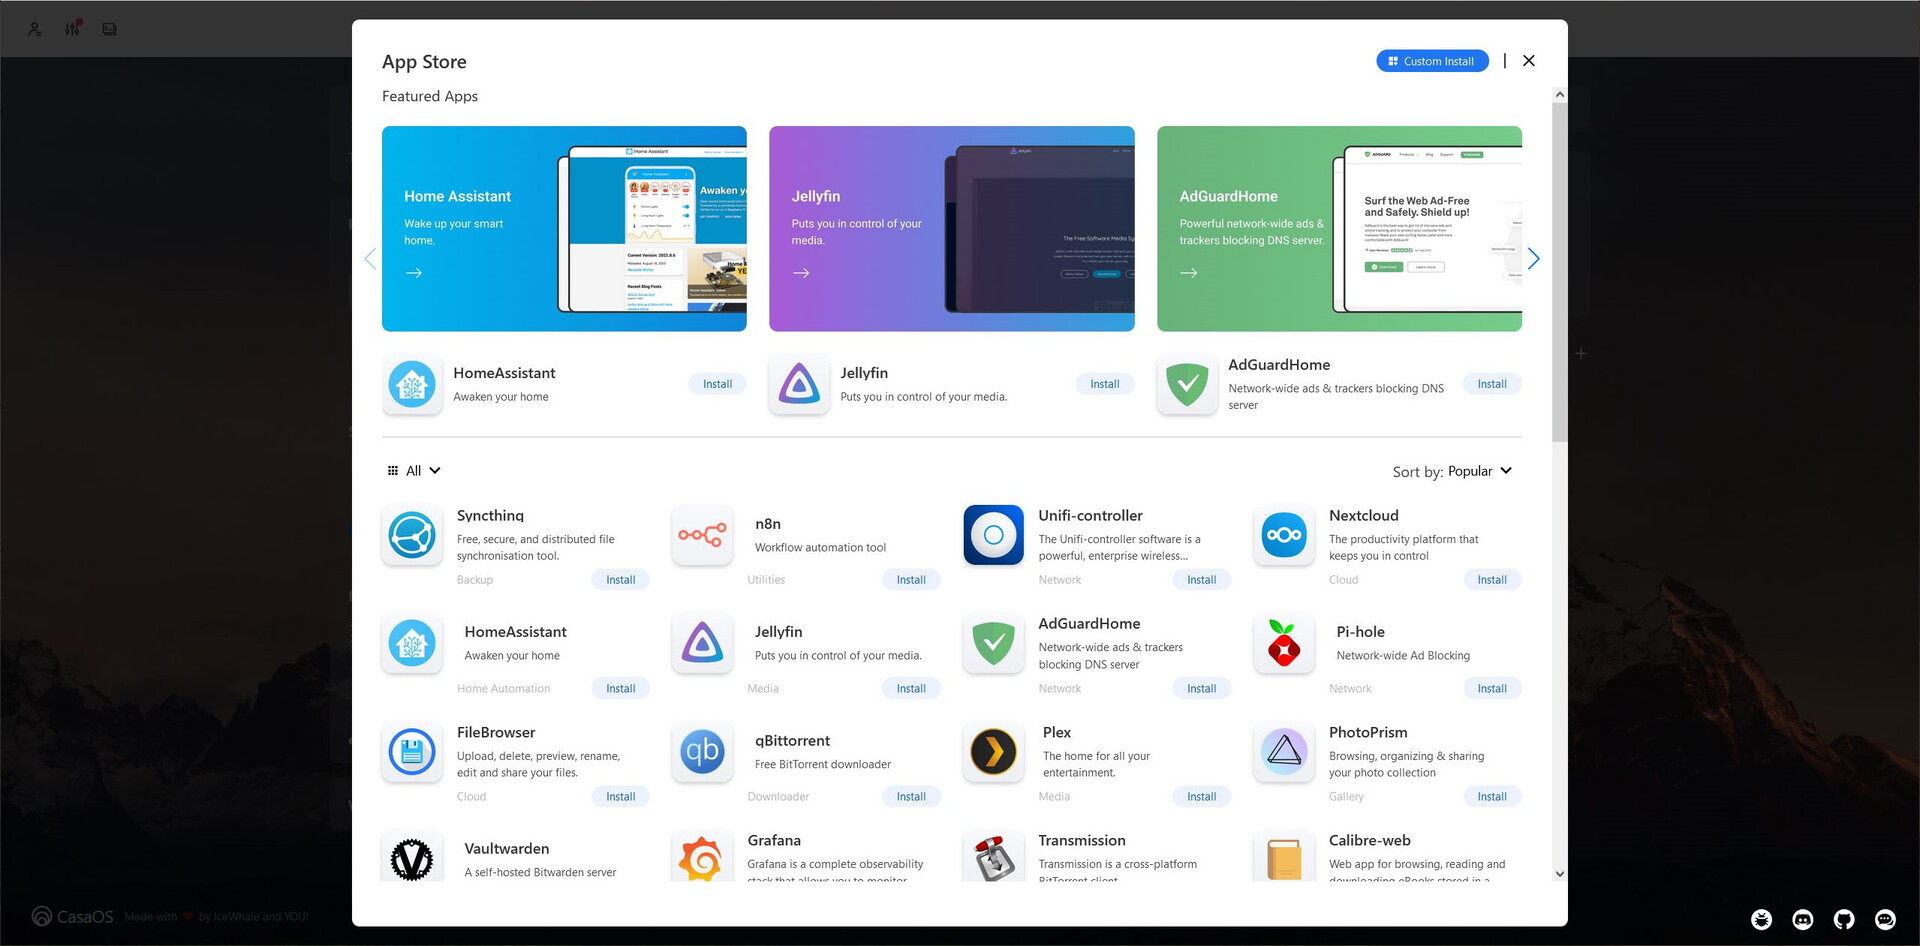Select the Plex app icon

(x=993, y=752)
